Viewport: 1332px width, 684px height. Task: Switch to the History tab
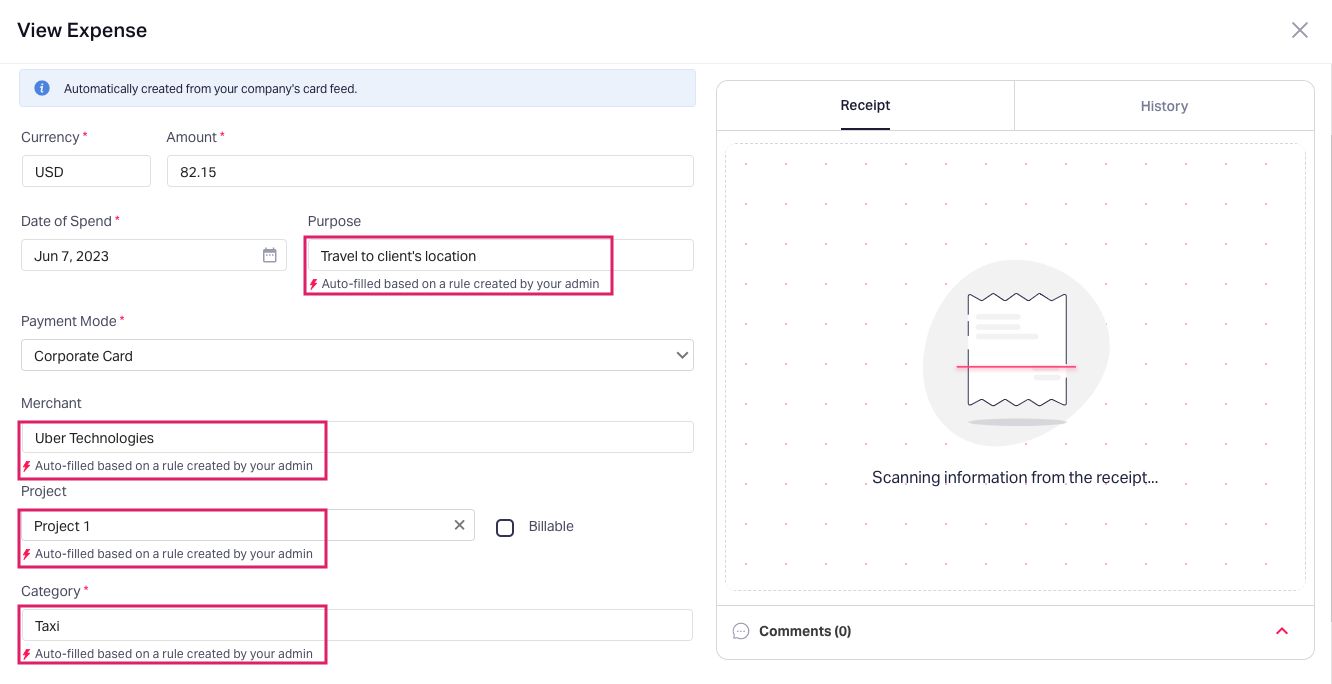(1164, 106)
